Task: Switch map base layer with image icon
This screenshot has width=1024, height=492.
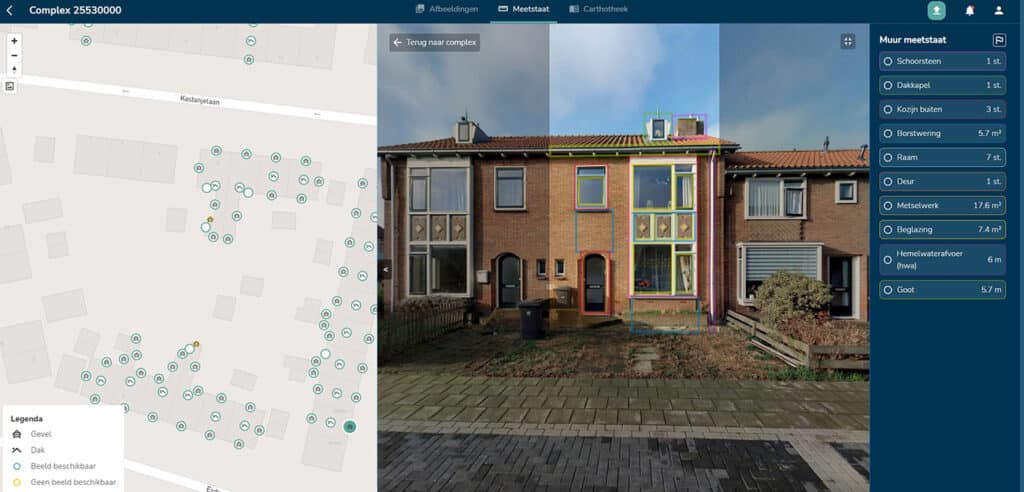Action: (x=10, y=87)
